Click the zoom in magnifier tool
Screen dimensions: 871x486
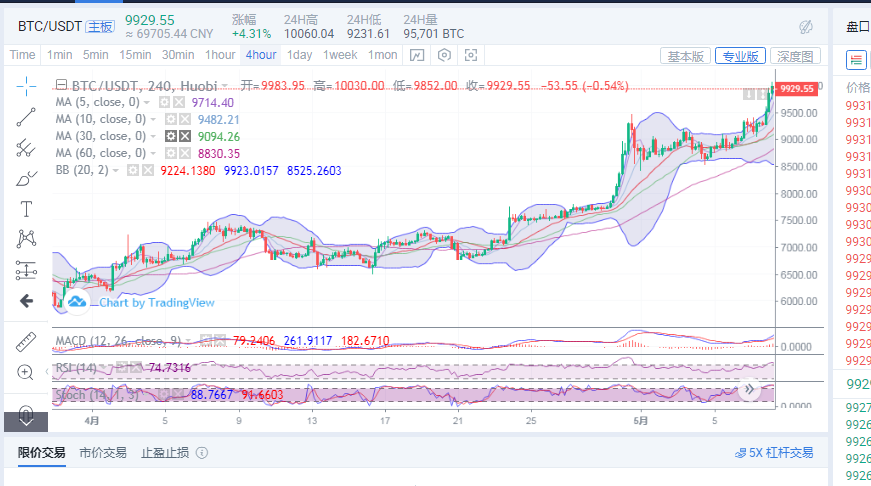coord(26,372)
